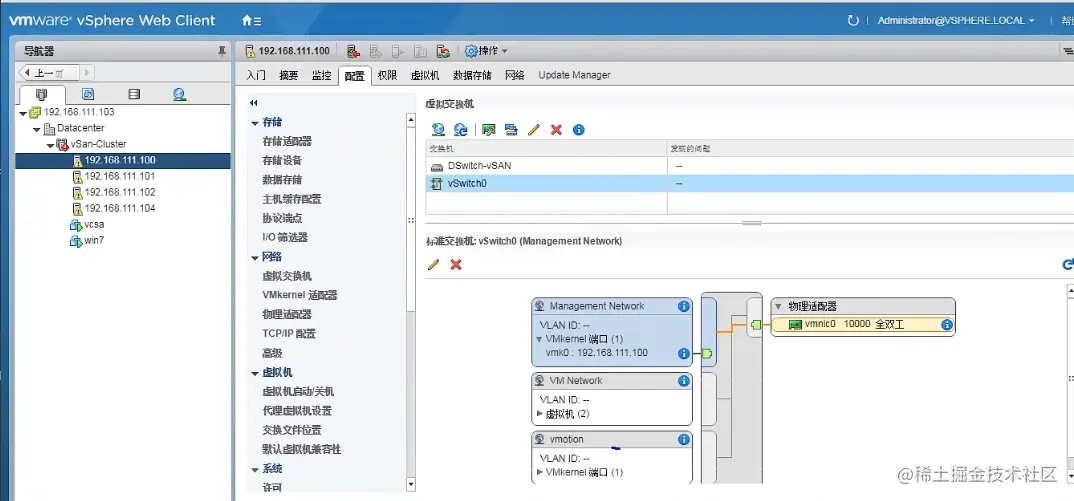1074x501 pixels.
Task: Click the refresh icon in top bar
Action: click(x=853, y=21)
